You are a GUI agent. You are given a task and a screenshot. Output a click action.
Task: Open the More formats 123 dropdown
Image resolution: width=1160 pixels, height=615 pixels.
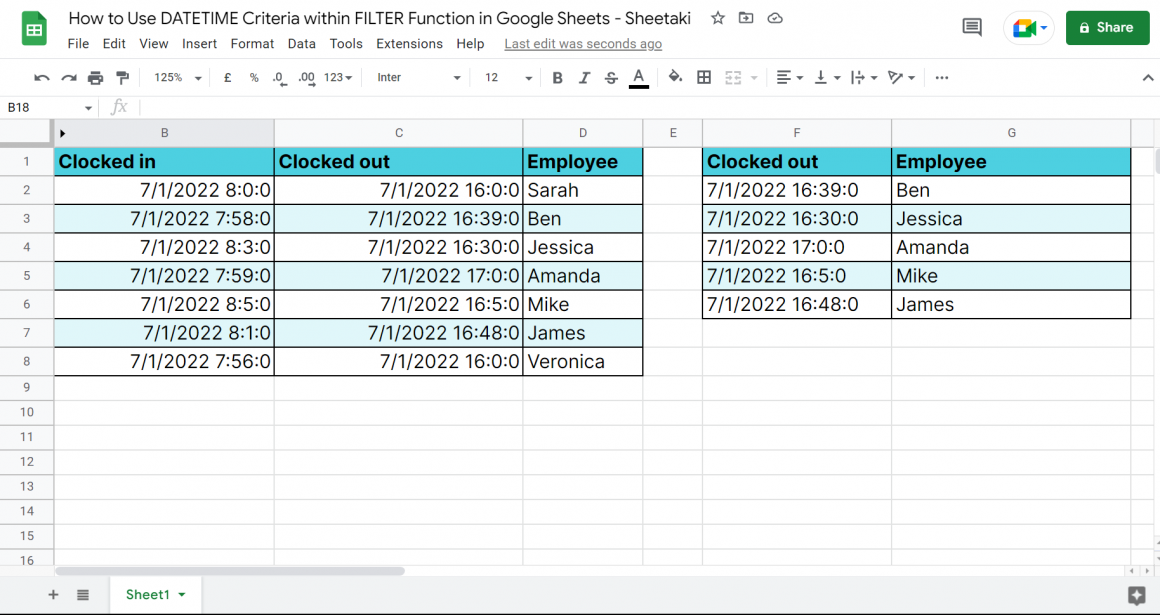pyautogui.click(x=334, y=77)
